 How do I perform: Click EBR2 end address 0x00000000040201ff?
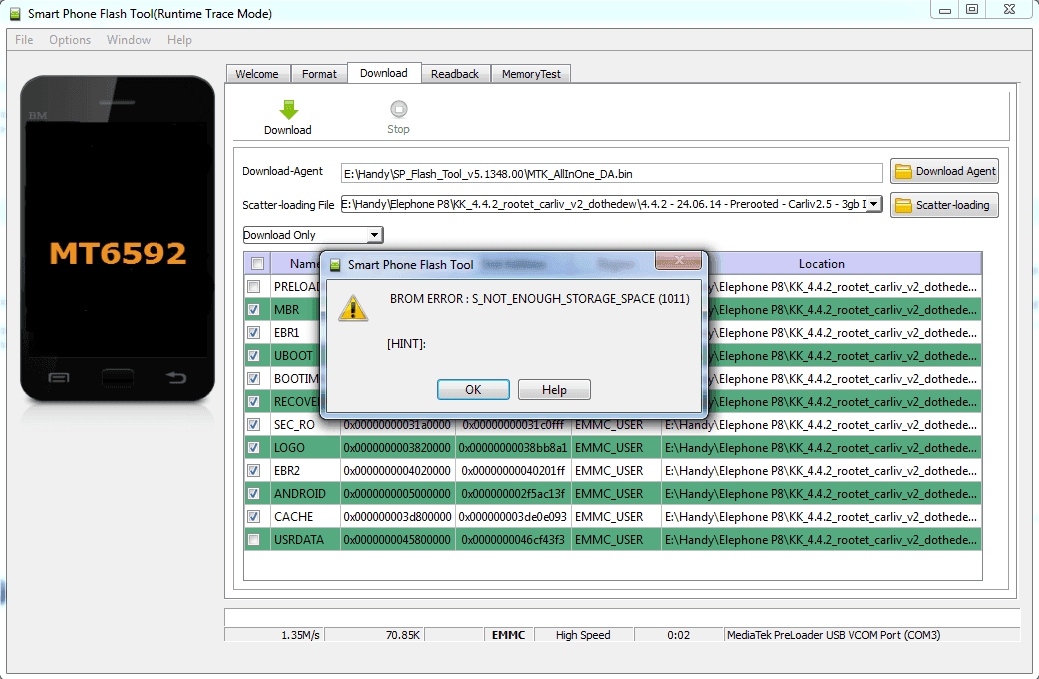click(x=513, y=470)
